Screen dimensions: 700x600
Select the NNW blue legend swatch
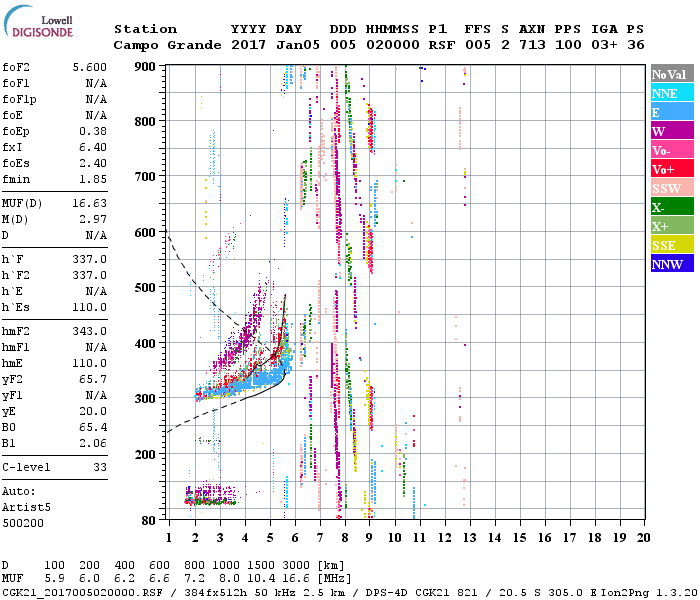[671, 264]
